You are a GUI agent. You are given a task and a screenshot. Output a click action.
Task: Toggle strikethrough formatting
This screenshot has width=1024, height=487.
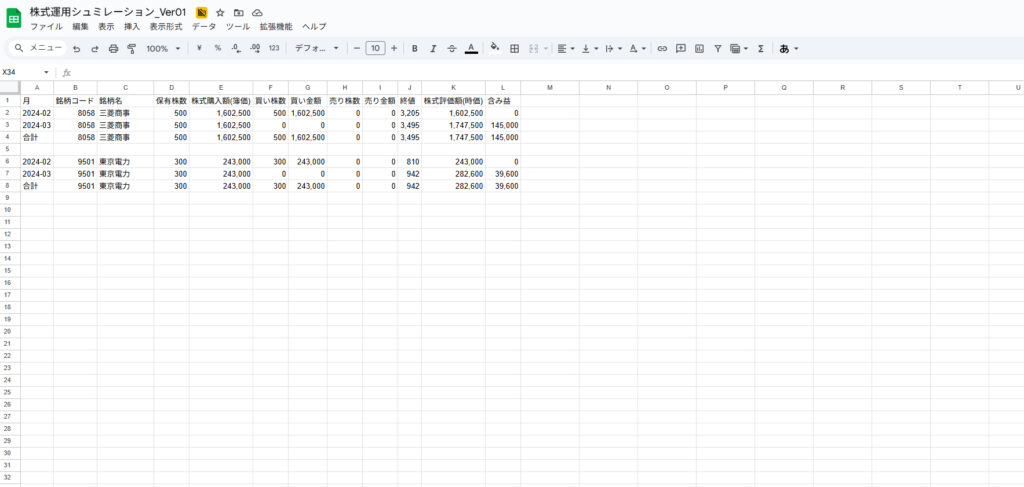tap(451, 48)
